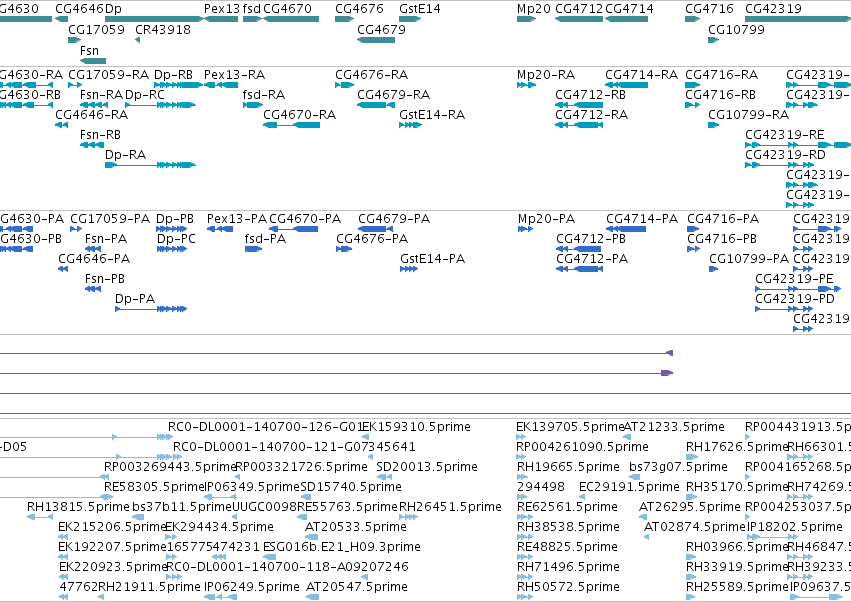Click EST EK159310.5prime
This screenshot has width=851, height=602.
(416, 427)
